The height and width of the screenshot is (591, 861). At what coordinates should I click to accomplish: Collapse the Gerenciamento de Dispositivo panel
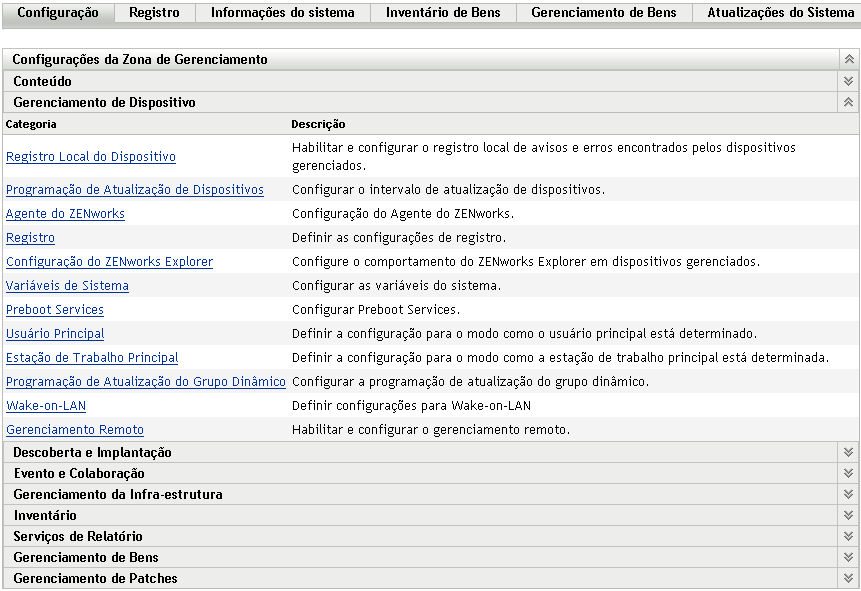click(x=848, y=102)
